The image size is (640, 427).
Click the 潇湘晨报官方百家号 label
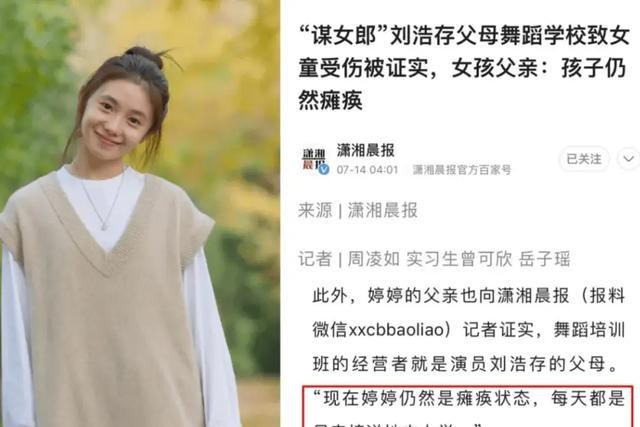click(x=462, y=170)
